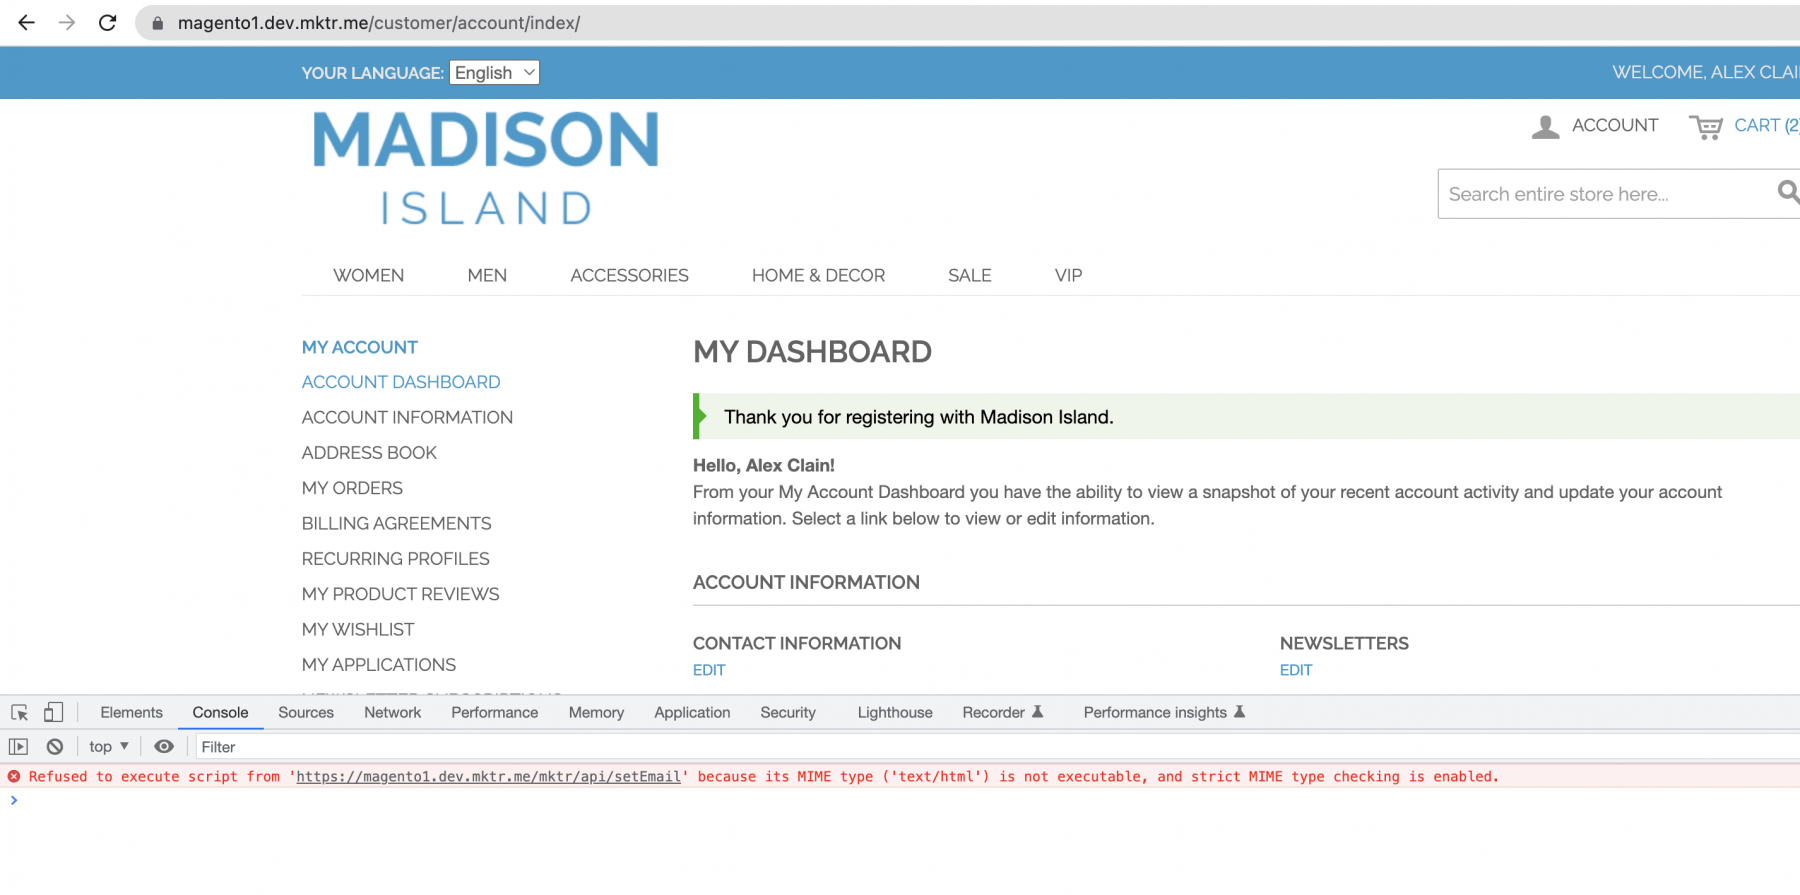
Task: Click the store search input field
Action: [1600, 194]
